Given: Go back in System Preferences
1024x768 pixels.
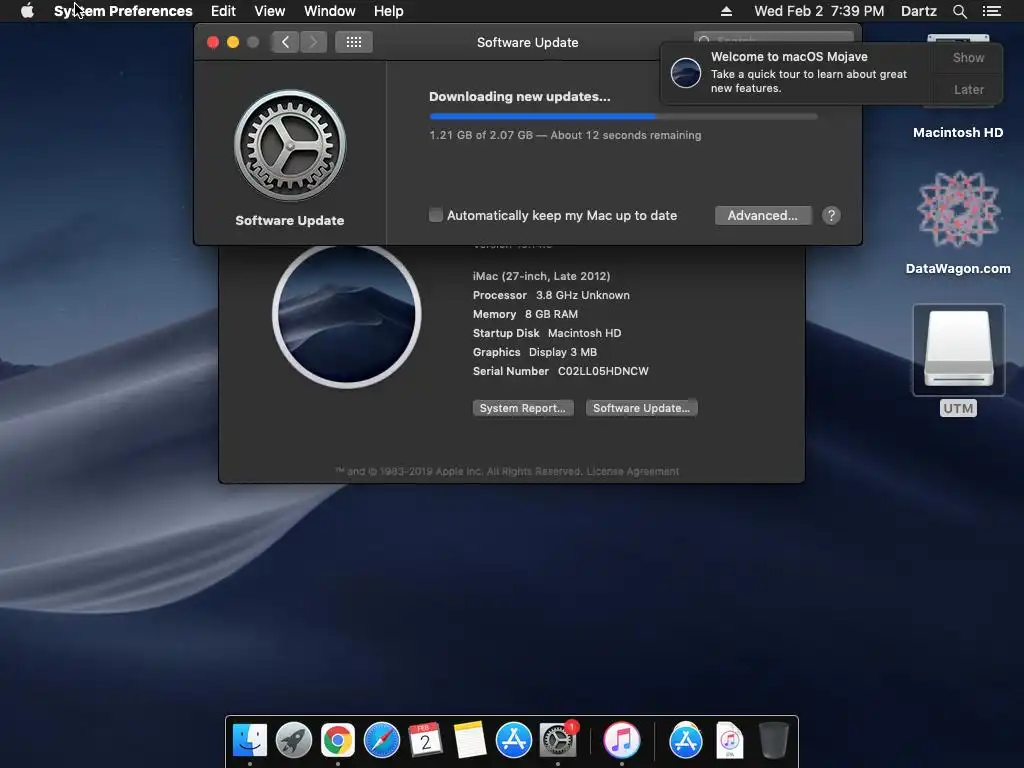Looking at the screenshot, I should (285, 42).
